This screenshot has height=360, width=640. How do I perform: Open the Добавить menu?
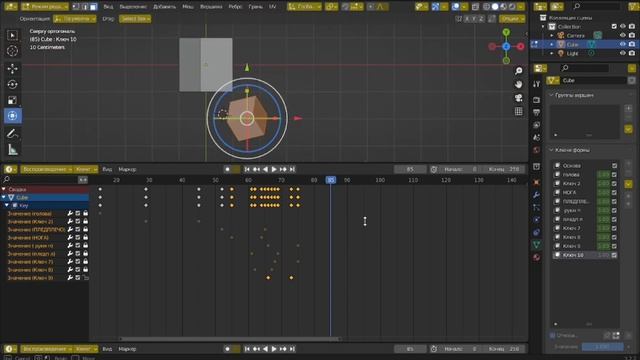pyautogui.click(x=164, y=7)
